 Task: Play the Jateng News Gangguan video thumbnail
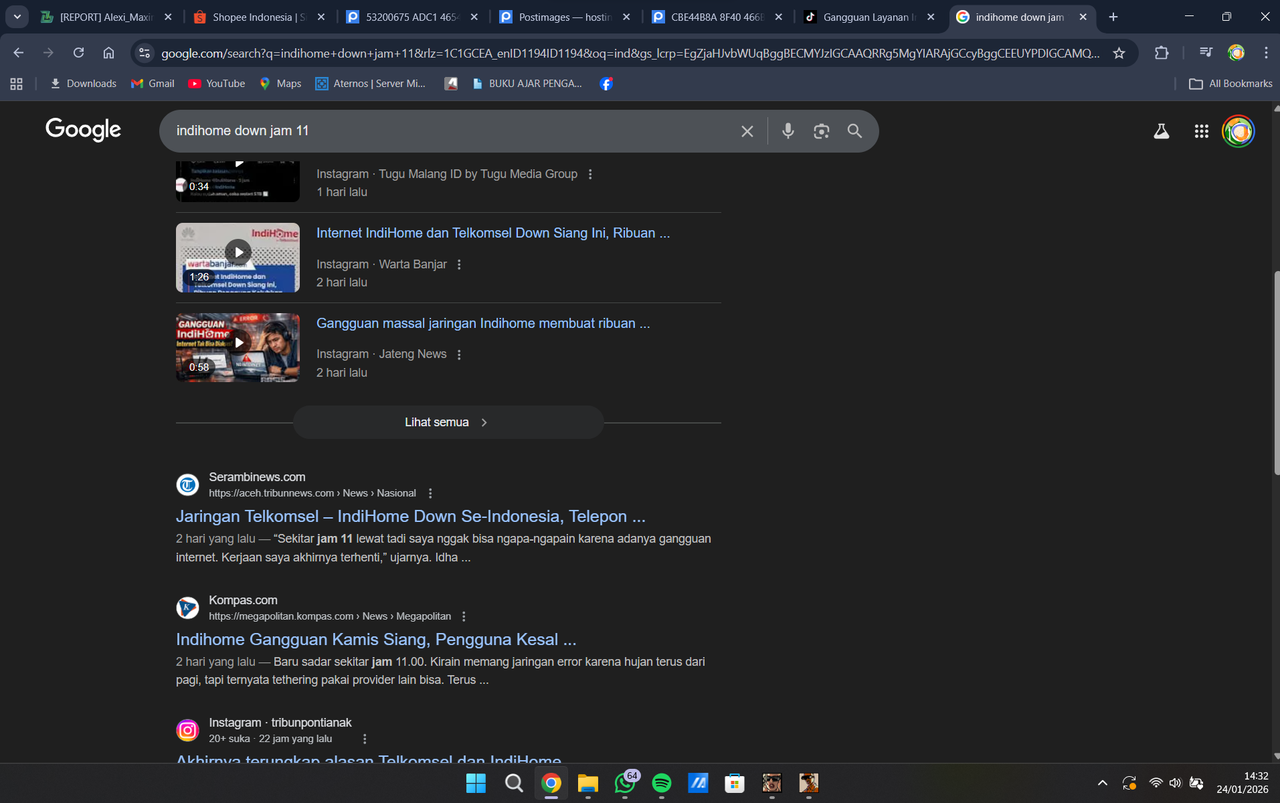click(x=238, y=348)
